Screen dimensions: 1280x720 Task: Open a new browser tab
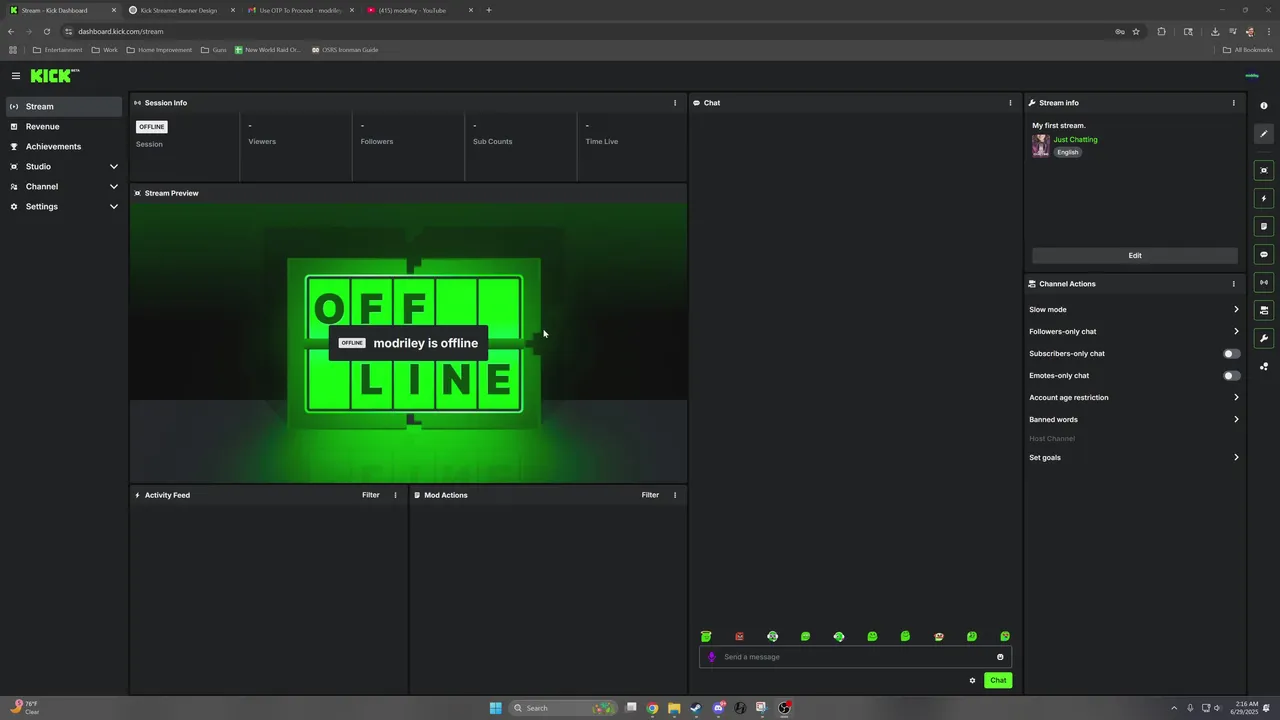point(489,10)
